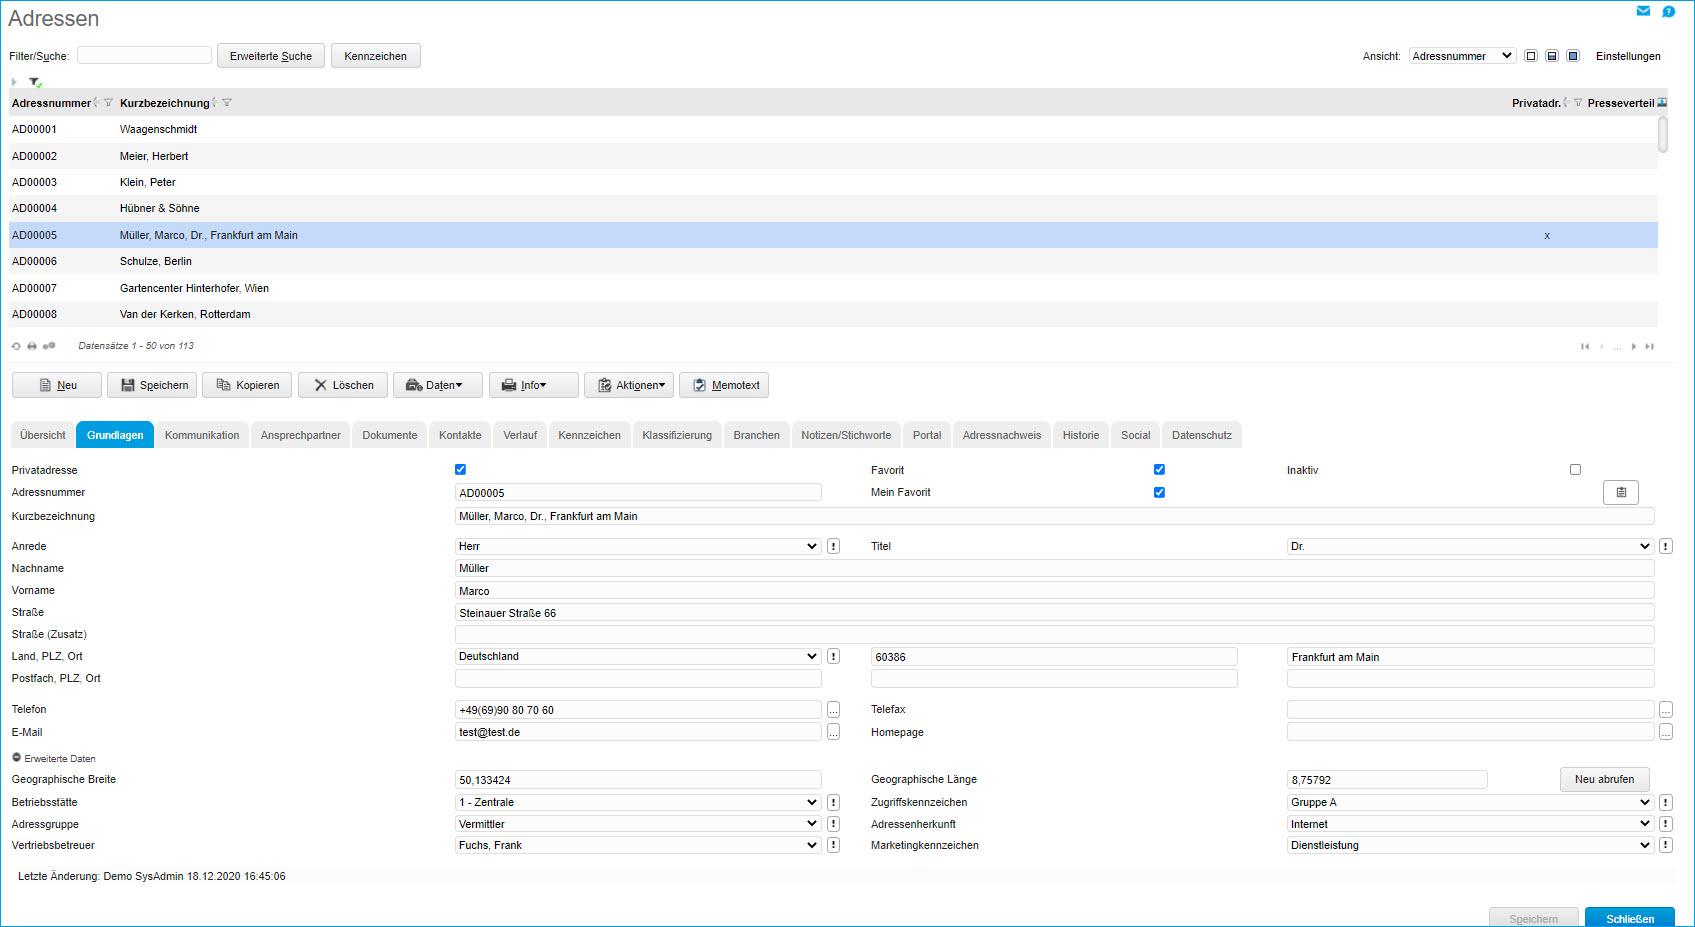
Task: Open the Ansicht dropdown showing Adressnummer
Action: coord(1461,56)
